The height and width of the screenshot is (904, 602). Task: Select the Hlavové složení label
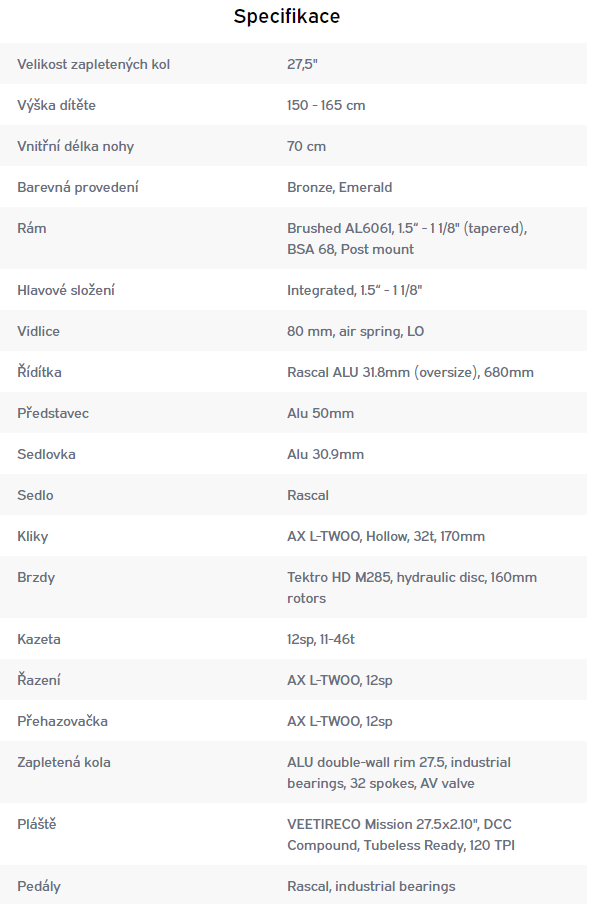point(66,290)
